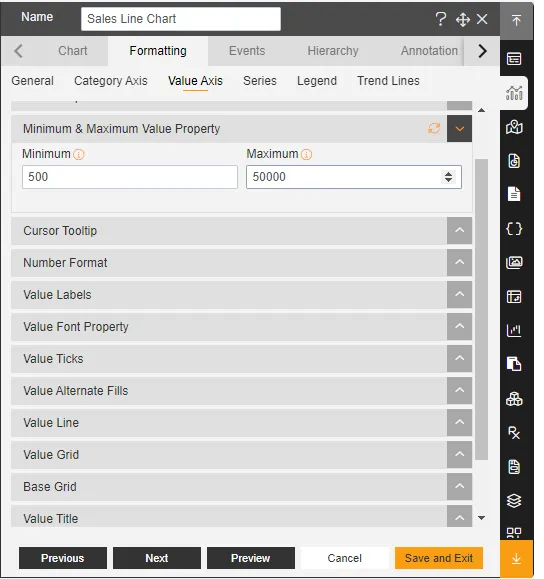This screenshot has width=544, height=579.
Task: Open the report document icon with pie chart
Action: point(514,161)
